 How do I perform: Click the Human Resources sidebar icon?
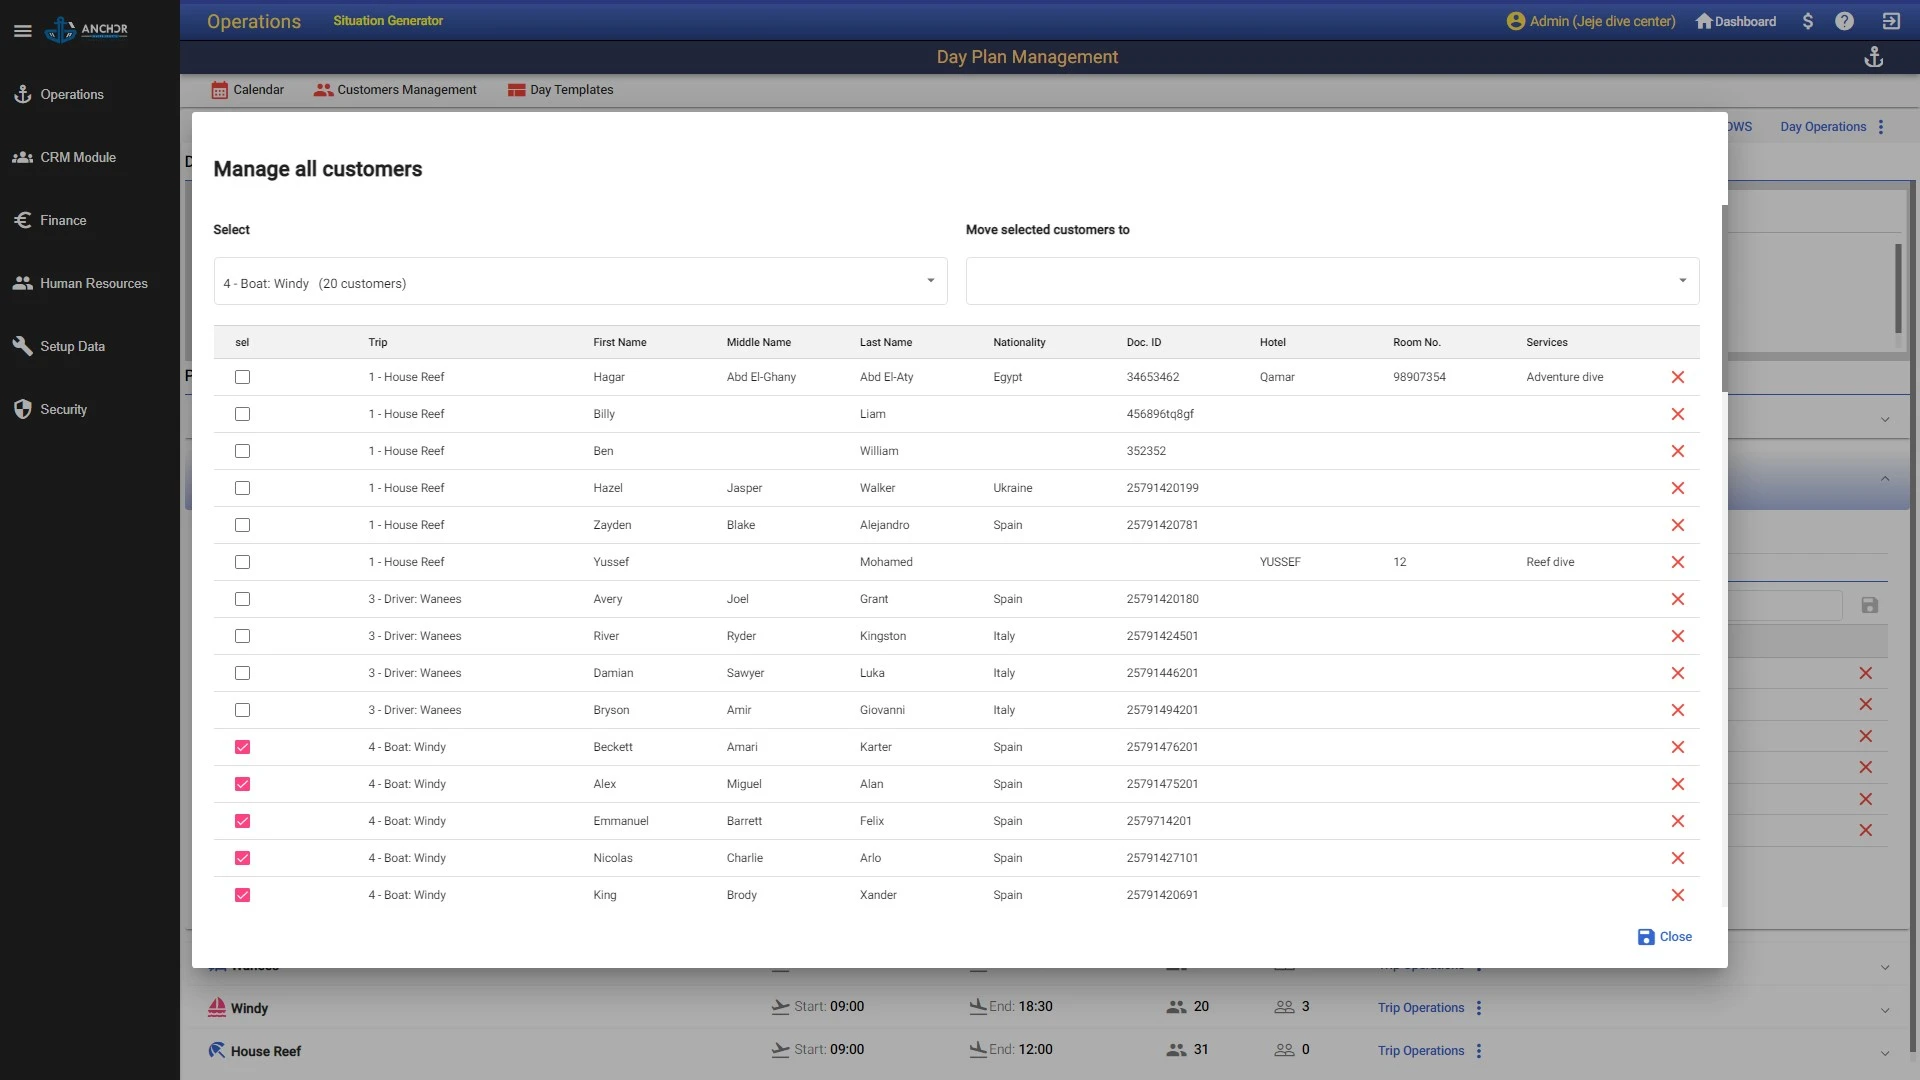[x=24, y=282]
